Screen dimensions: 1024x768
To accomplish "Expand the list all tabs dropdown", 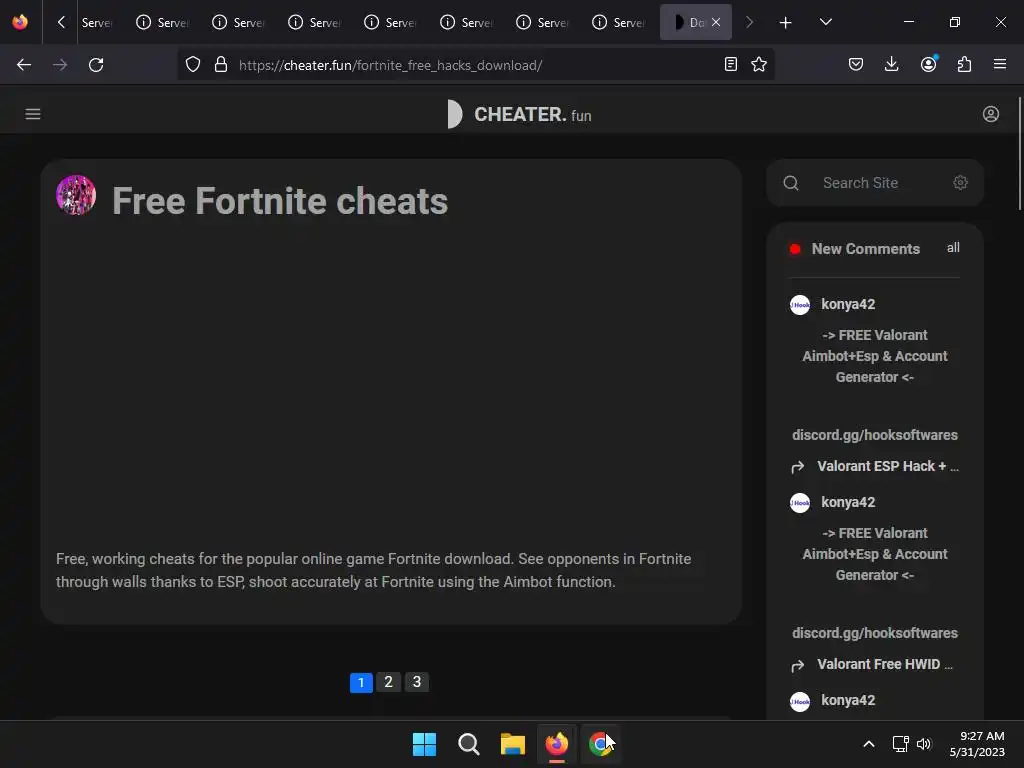I will coord(825,22).
